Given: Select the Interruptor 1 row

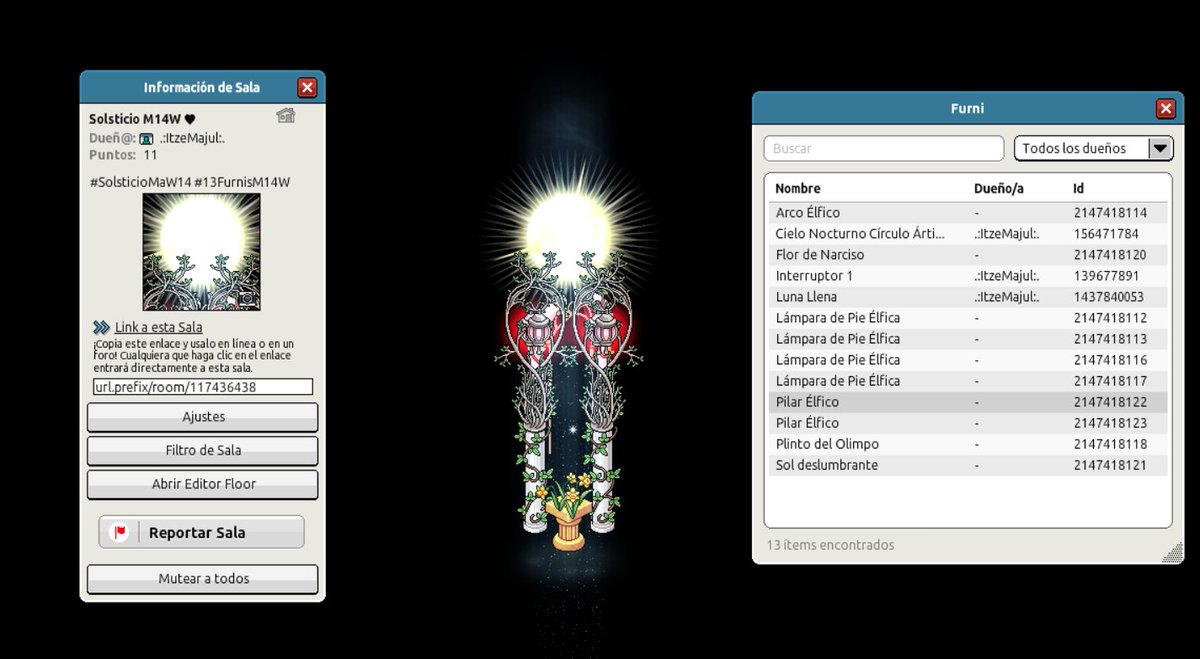Looking at the screenshot, I should point(968,276).
